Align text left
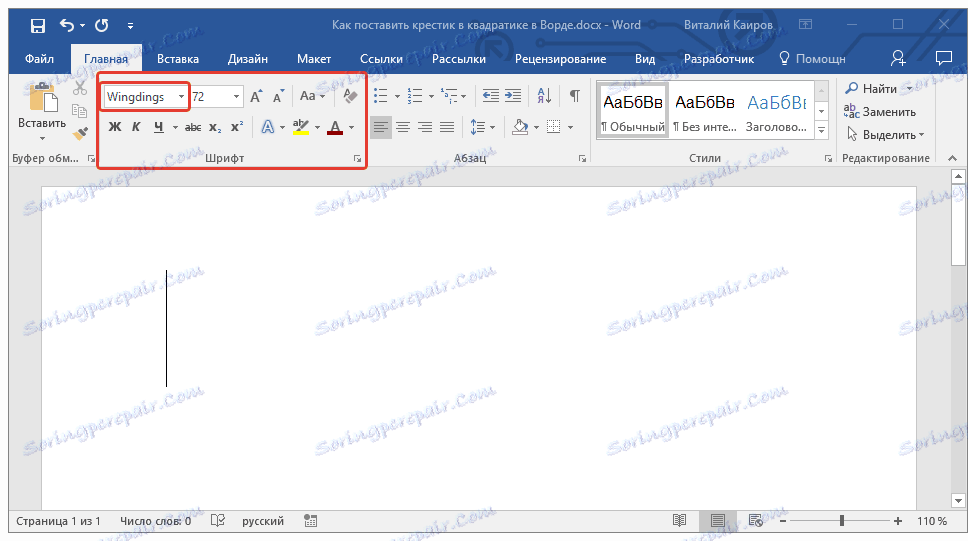Image resolution: width=968 pixels, height=541 pixels. 381,127
